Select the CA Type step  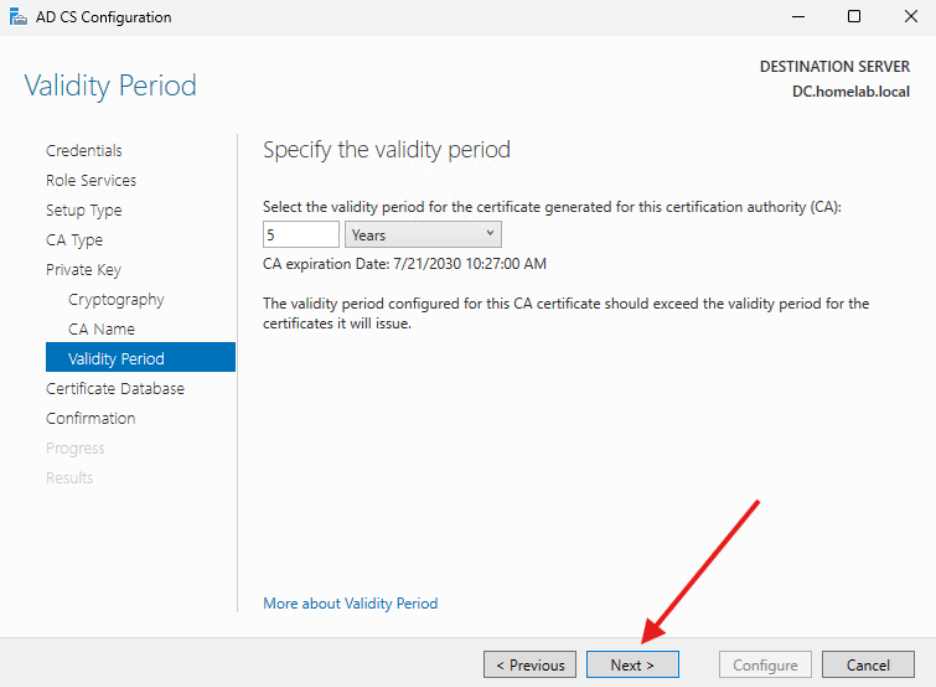click(x=74, y=240)
